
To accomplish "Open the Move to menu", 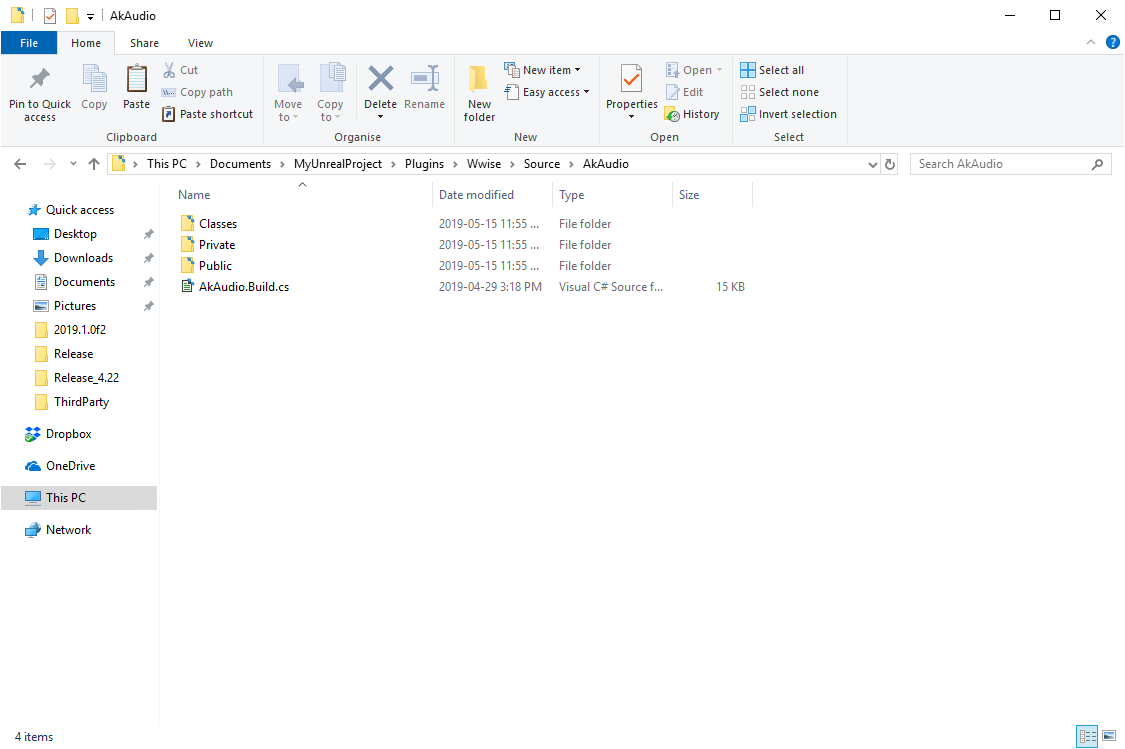I will [x=288, y=93].
